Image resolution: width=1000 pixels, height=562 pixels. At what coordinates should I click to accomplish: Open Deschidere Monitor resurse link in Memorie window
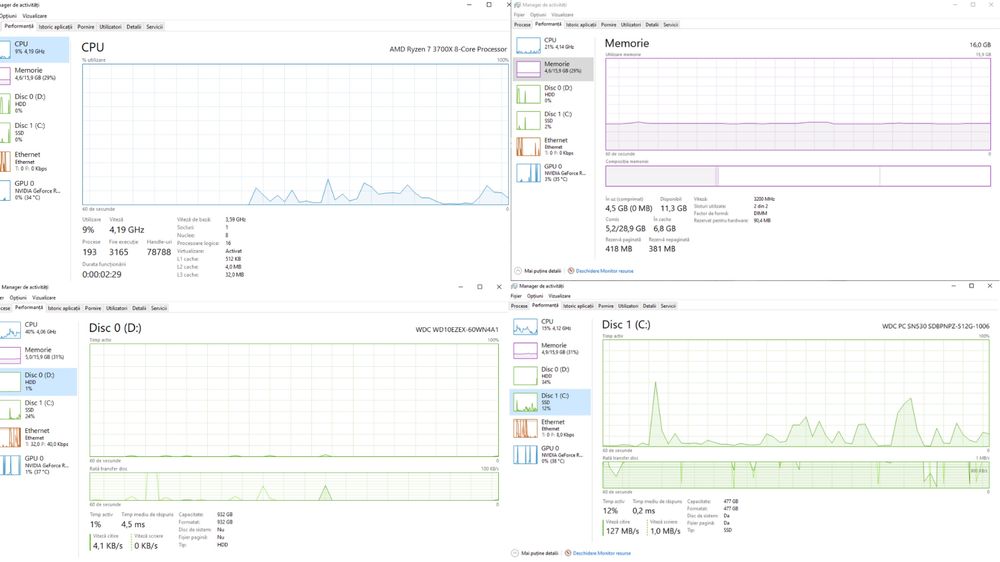[x=601, y=271]
